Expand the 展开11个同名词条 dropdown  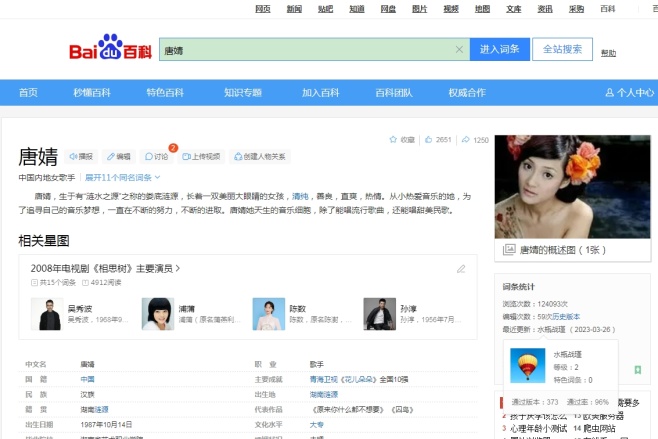[x=123, y=178]
